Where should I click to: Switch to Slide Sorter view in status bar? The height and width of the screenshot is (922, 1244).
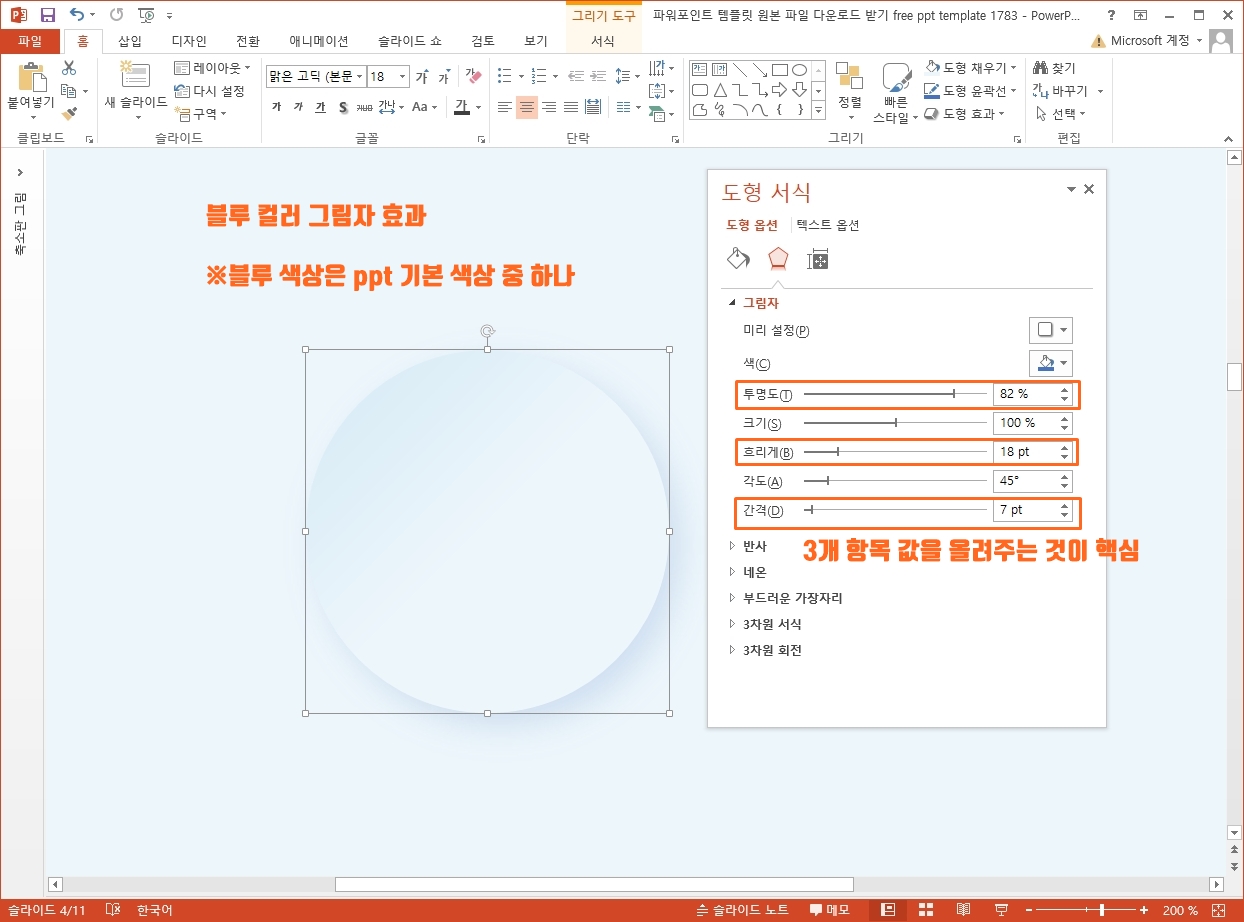point(925,910)
